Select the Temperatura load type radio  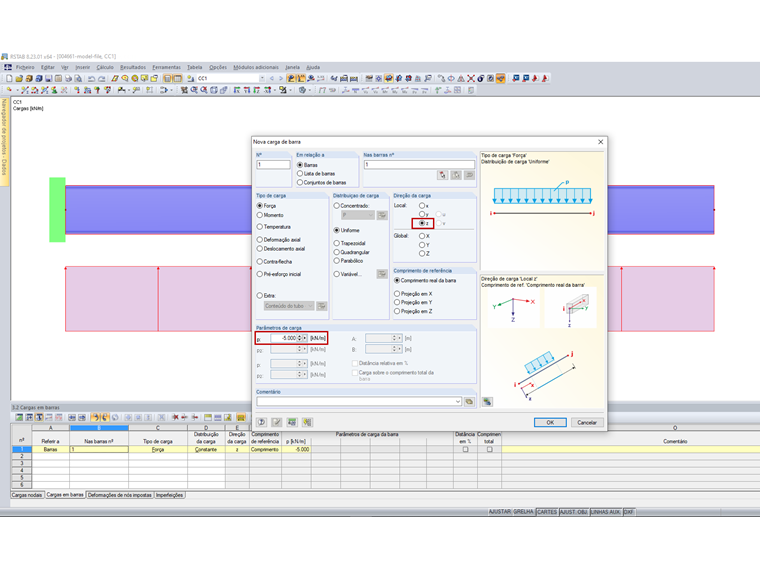tap(260, 227)
